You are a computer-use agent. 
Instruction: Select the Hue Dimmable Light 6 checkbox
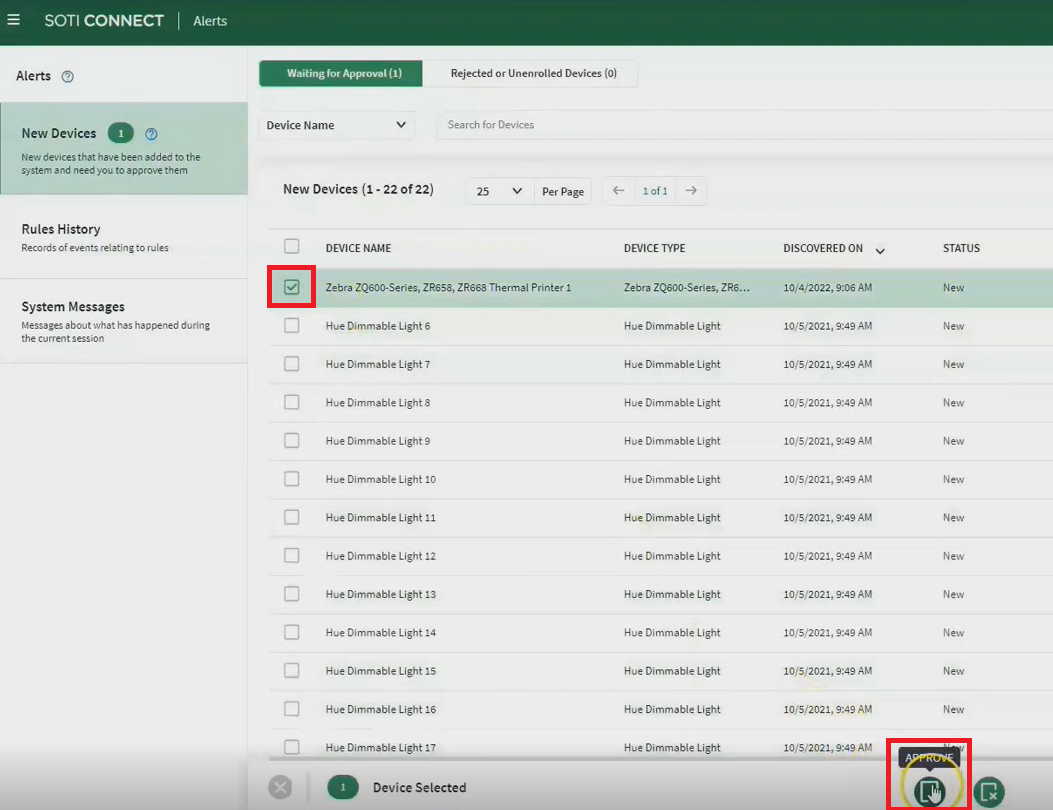(292, 326)
